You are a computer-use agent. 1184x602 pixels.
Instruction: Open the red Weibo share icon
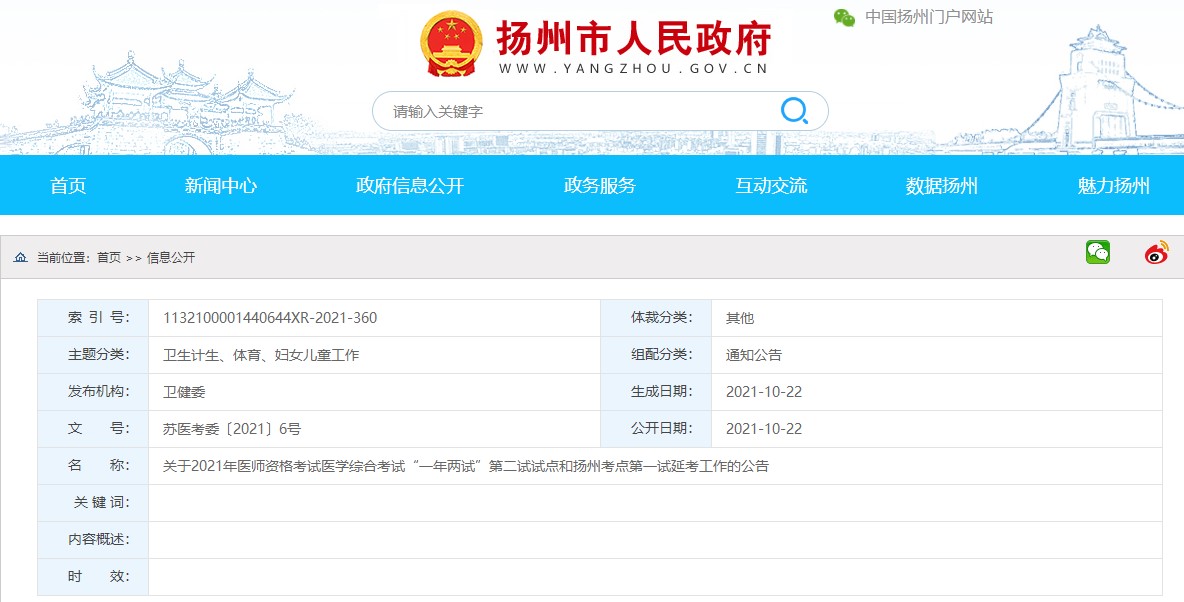point(1157,253)
